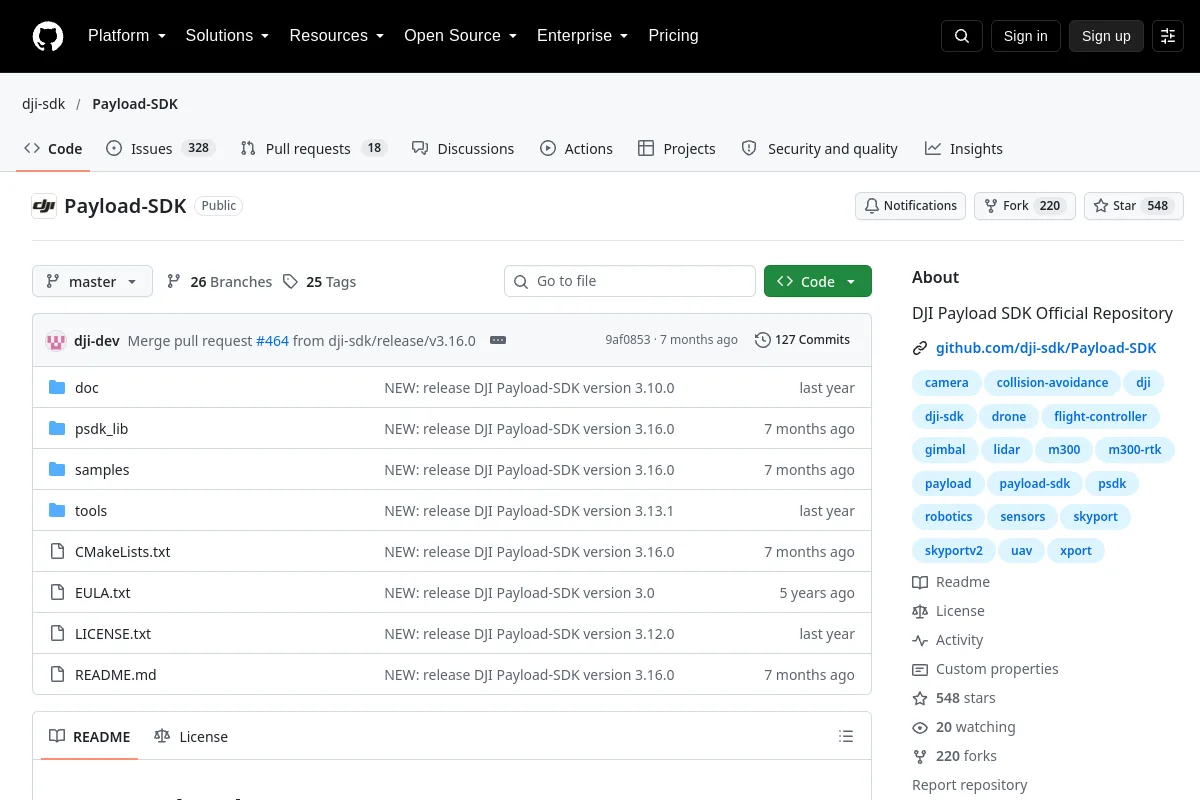Image resolution: width=1200 pixels, height=800 pixels.
Task: Click the DJI repository avatar icon
Action: [x=44, y=206]
